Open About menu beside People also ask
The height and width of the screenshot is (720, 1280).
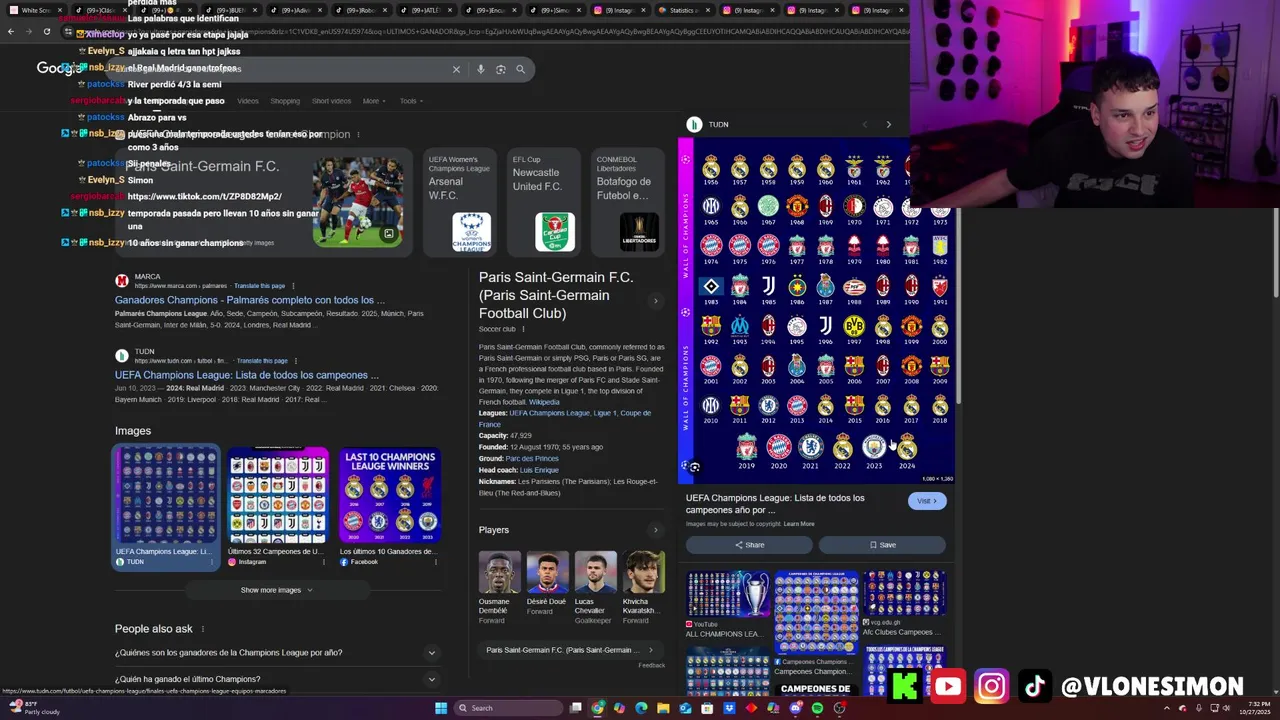point(203,629)
